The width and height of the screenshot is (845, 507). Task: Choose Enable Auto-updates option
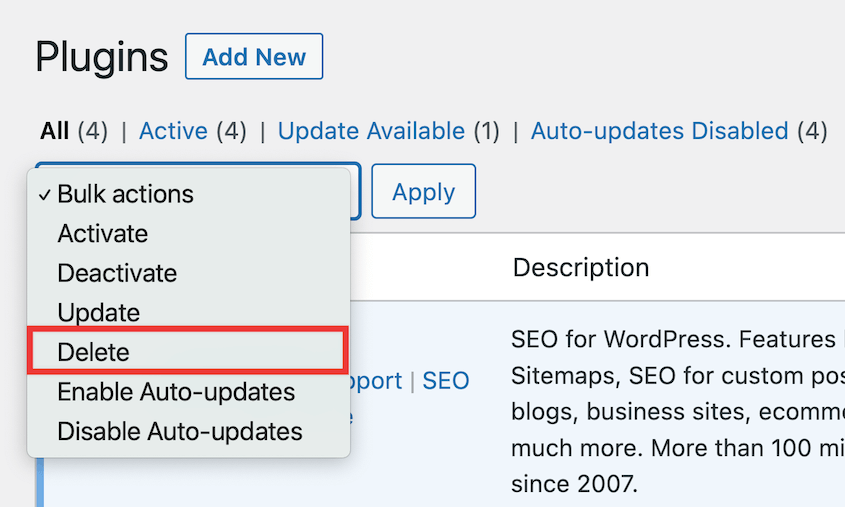click(x=189, y=392)
